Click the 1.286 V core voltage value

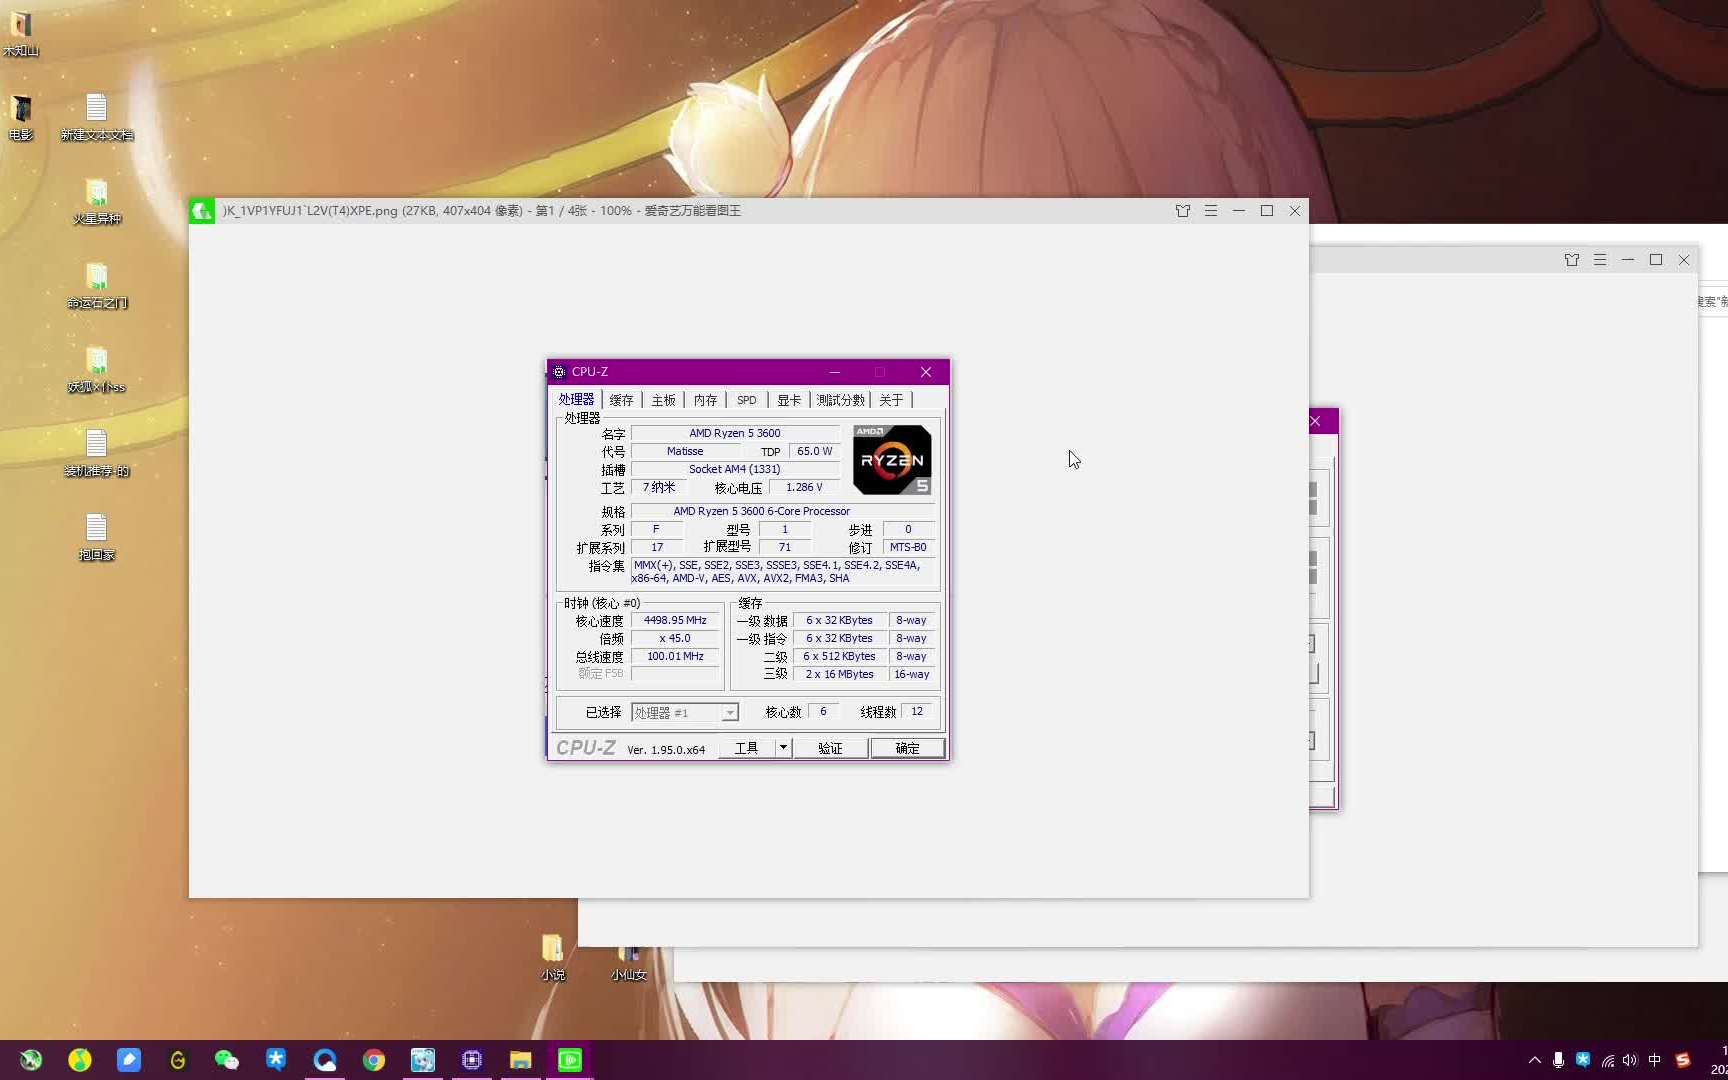(x=804, y=487)
